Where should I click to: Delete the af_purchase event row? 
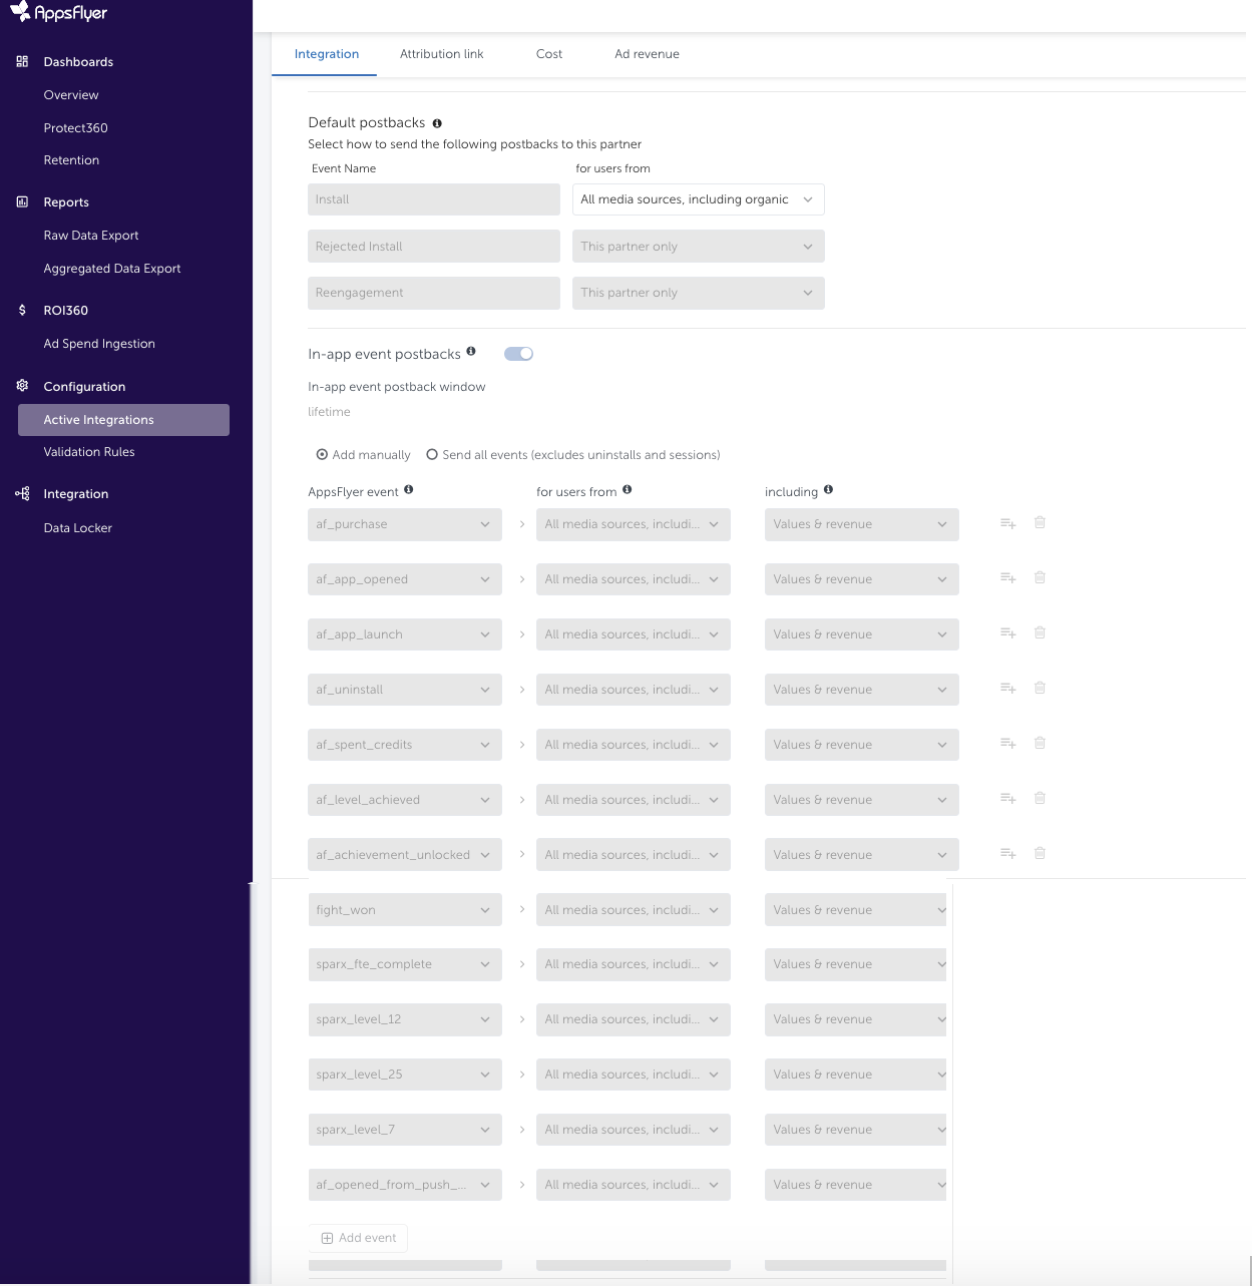click(x=1040, y=523)
